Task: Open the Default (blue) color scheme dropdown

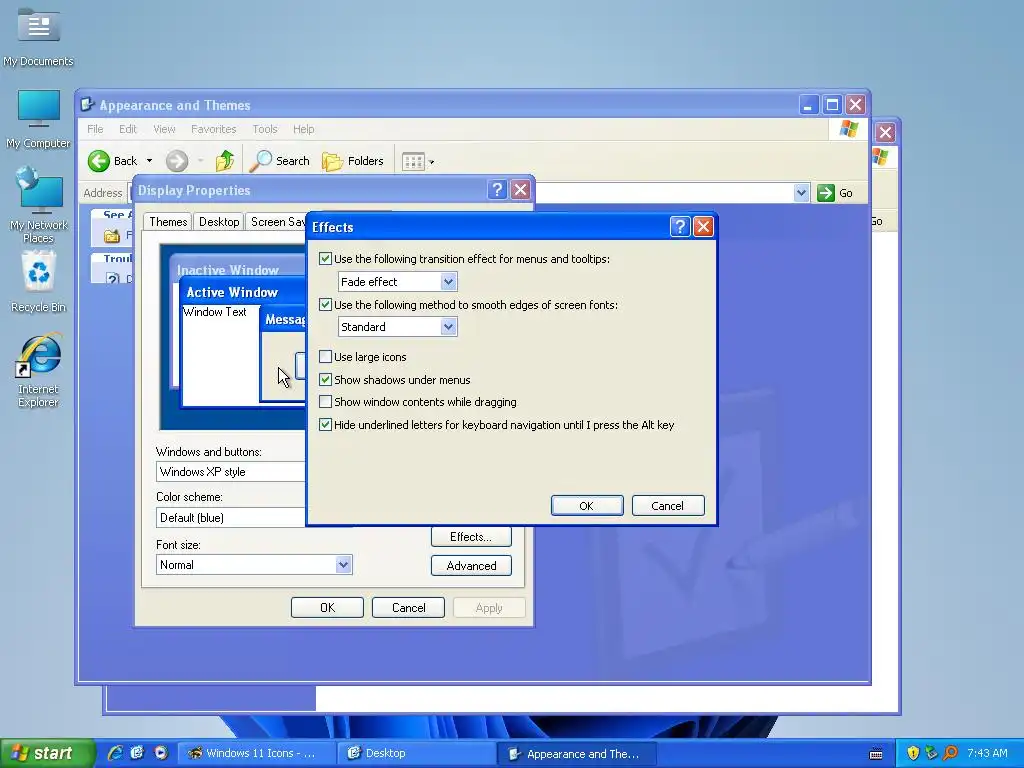Action: pyautogui.click(x=231, y=517)
